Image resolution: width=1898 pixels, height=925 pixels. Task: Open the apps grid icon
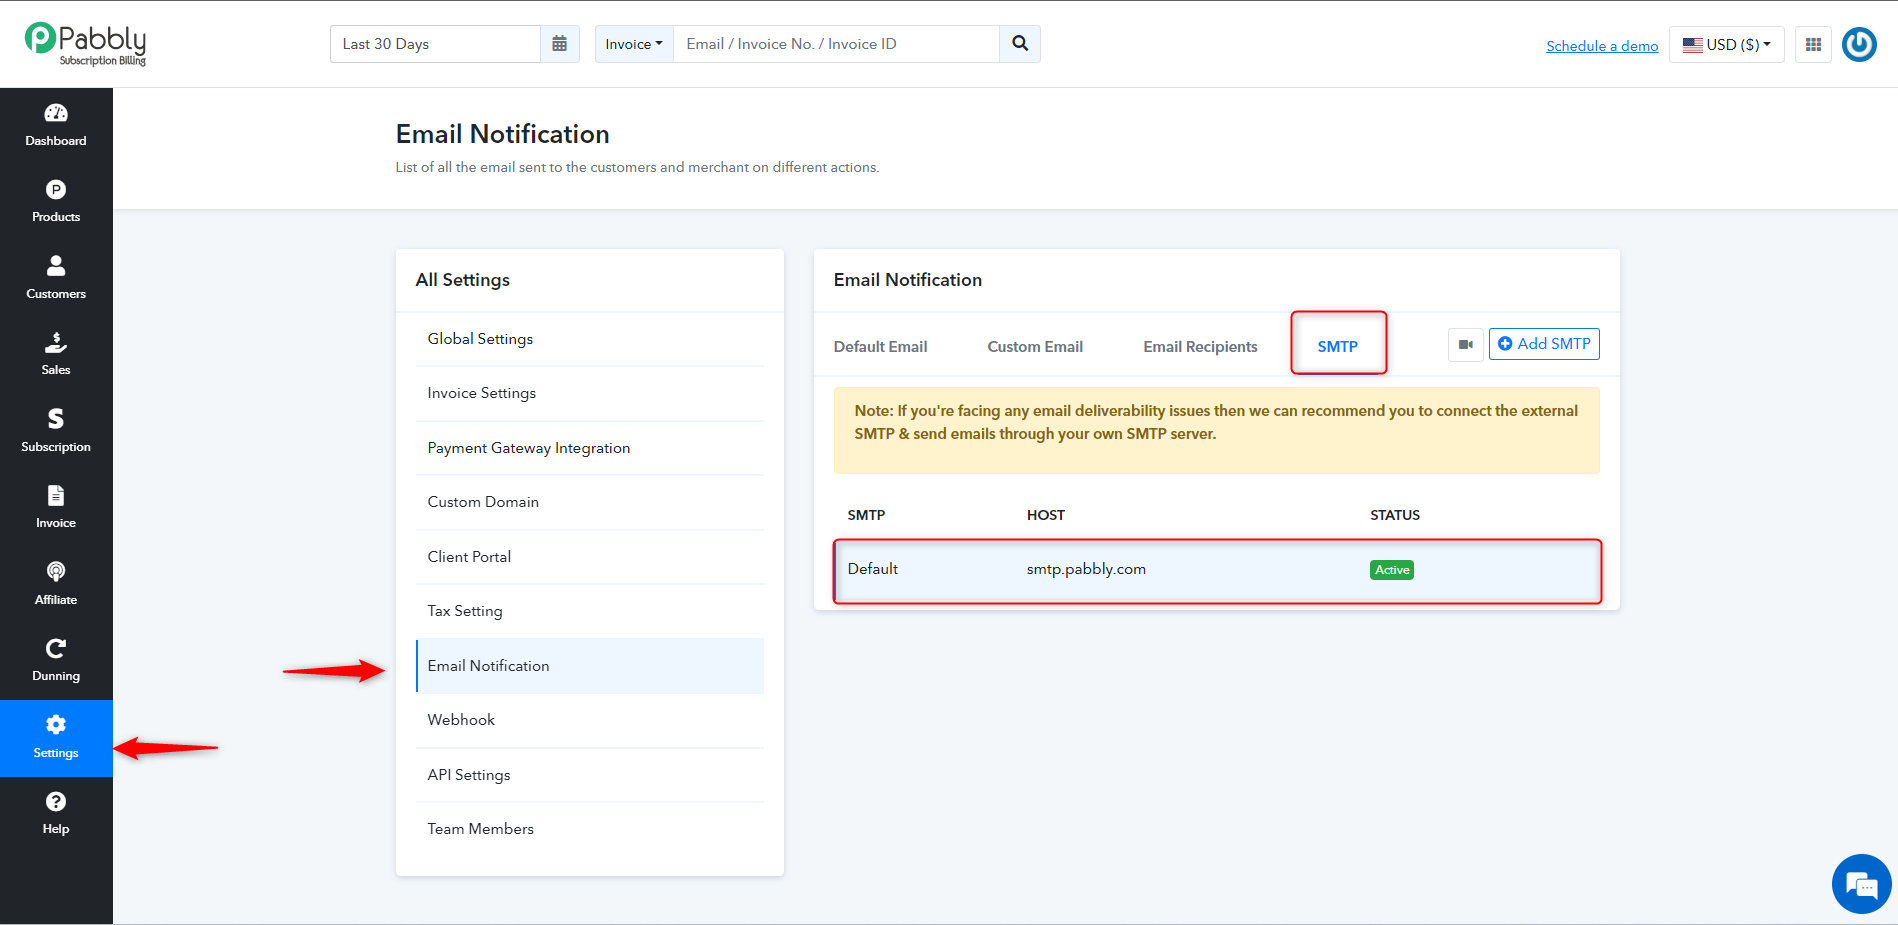click(x=1813, y=44)
